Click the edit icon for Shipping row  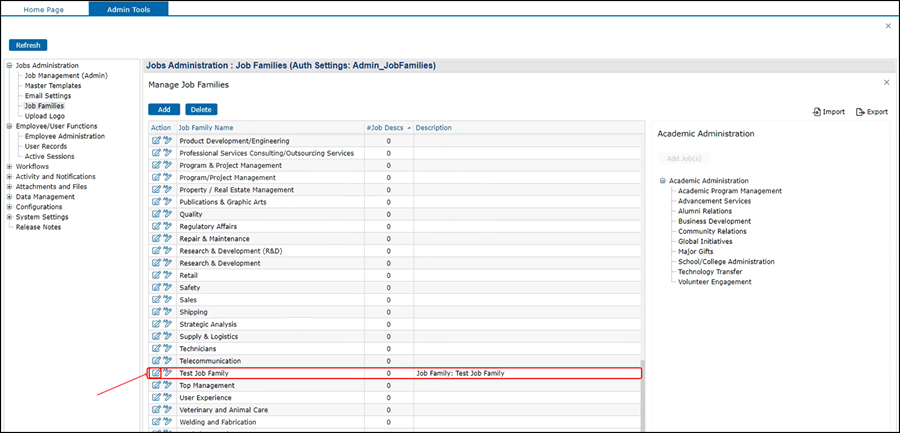[156, 312]
